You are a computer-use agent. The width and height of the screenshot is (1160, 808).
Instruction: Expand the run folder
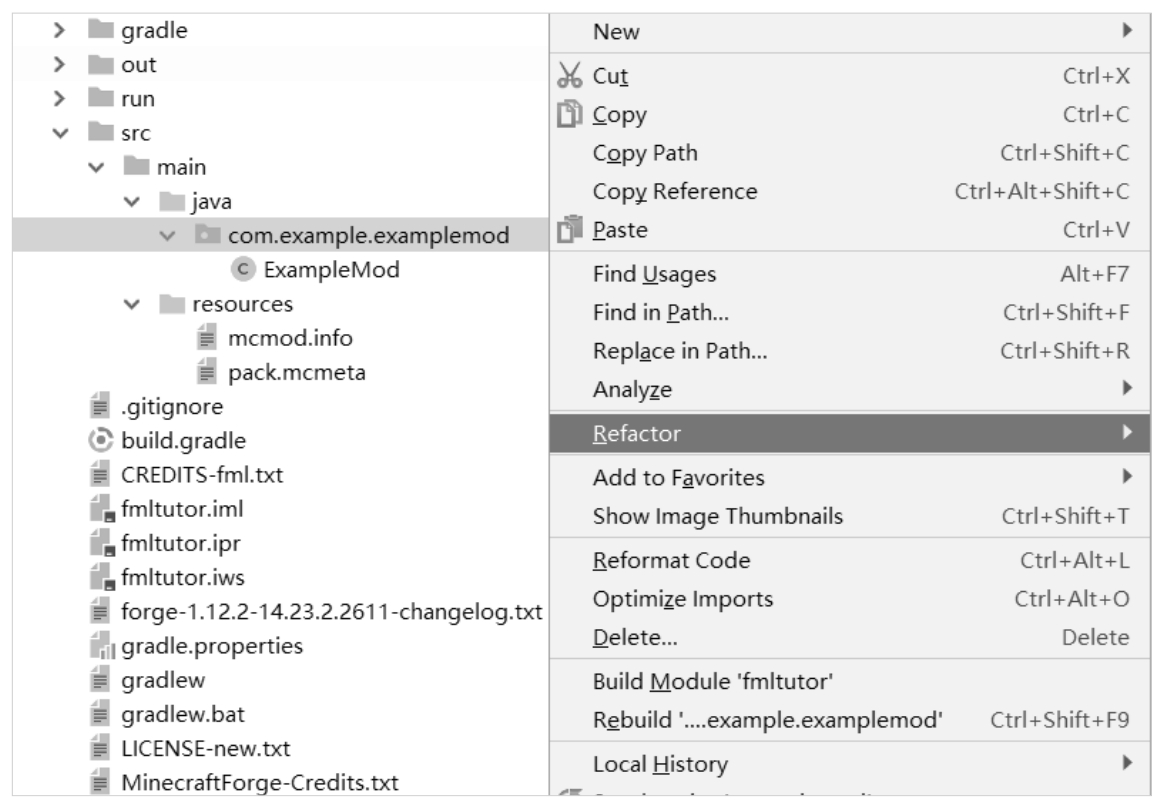pos(60,99)
